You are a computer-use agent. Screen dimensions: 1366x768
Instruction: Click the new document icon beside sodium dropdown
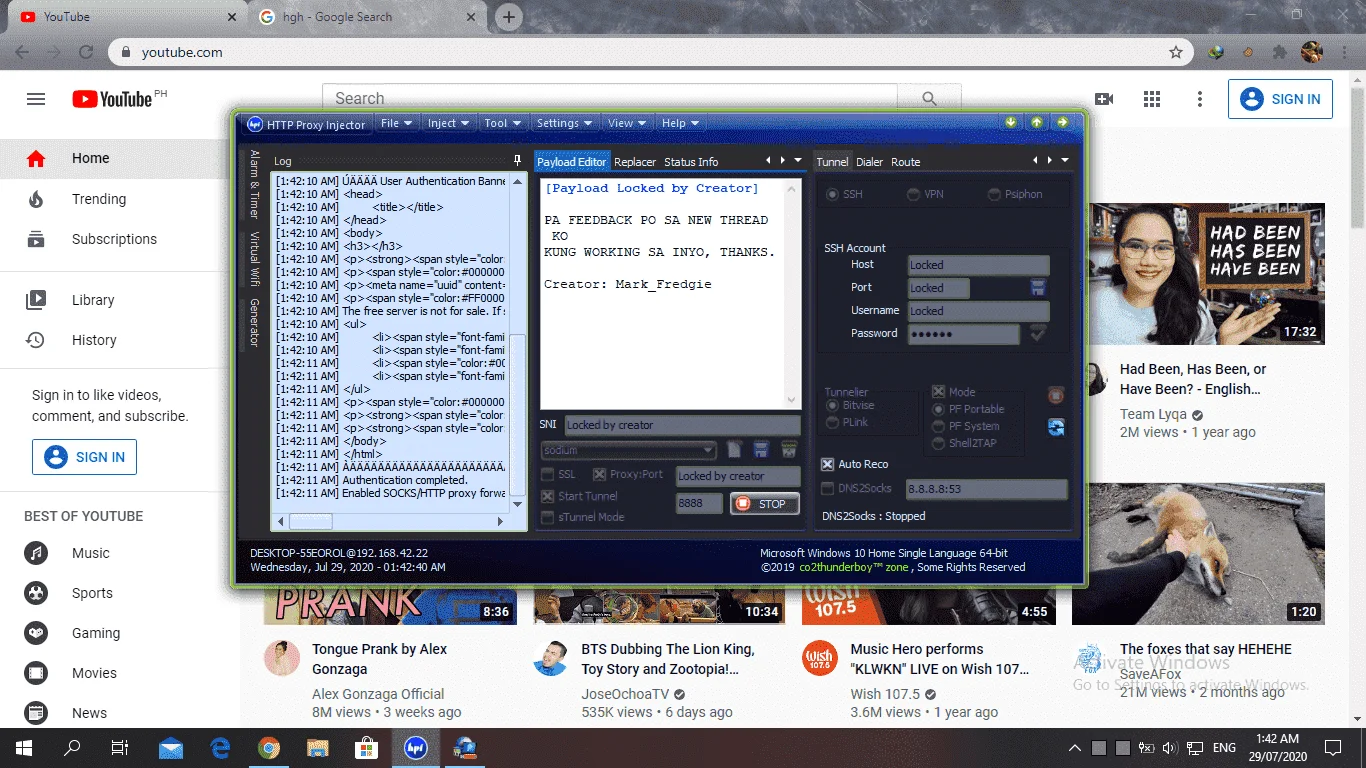tap(735, 450)
